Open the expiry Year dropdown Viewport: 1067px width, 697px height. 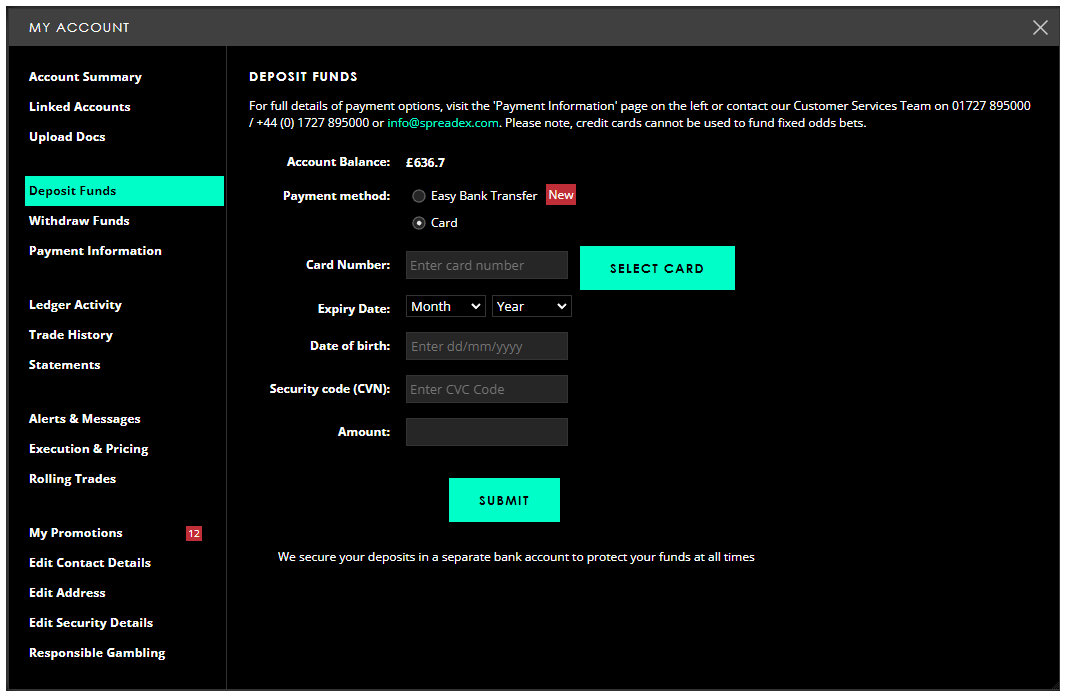531,307
